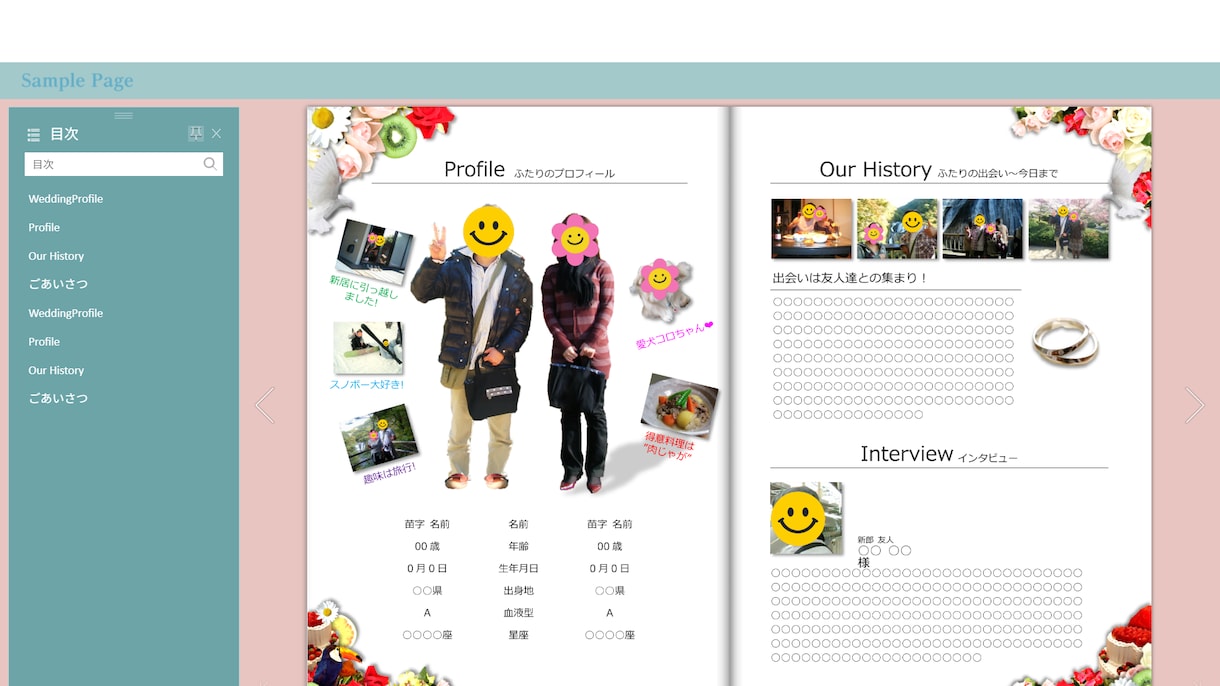Open the second WeddingProfile contents entry
This screenshot has height=686, width=1220.
(66, 313)
